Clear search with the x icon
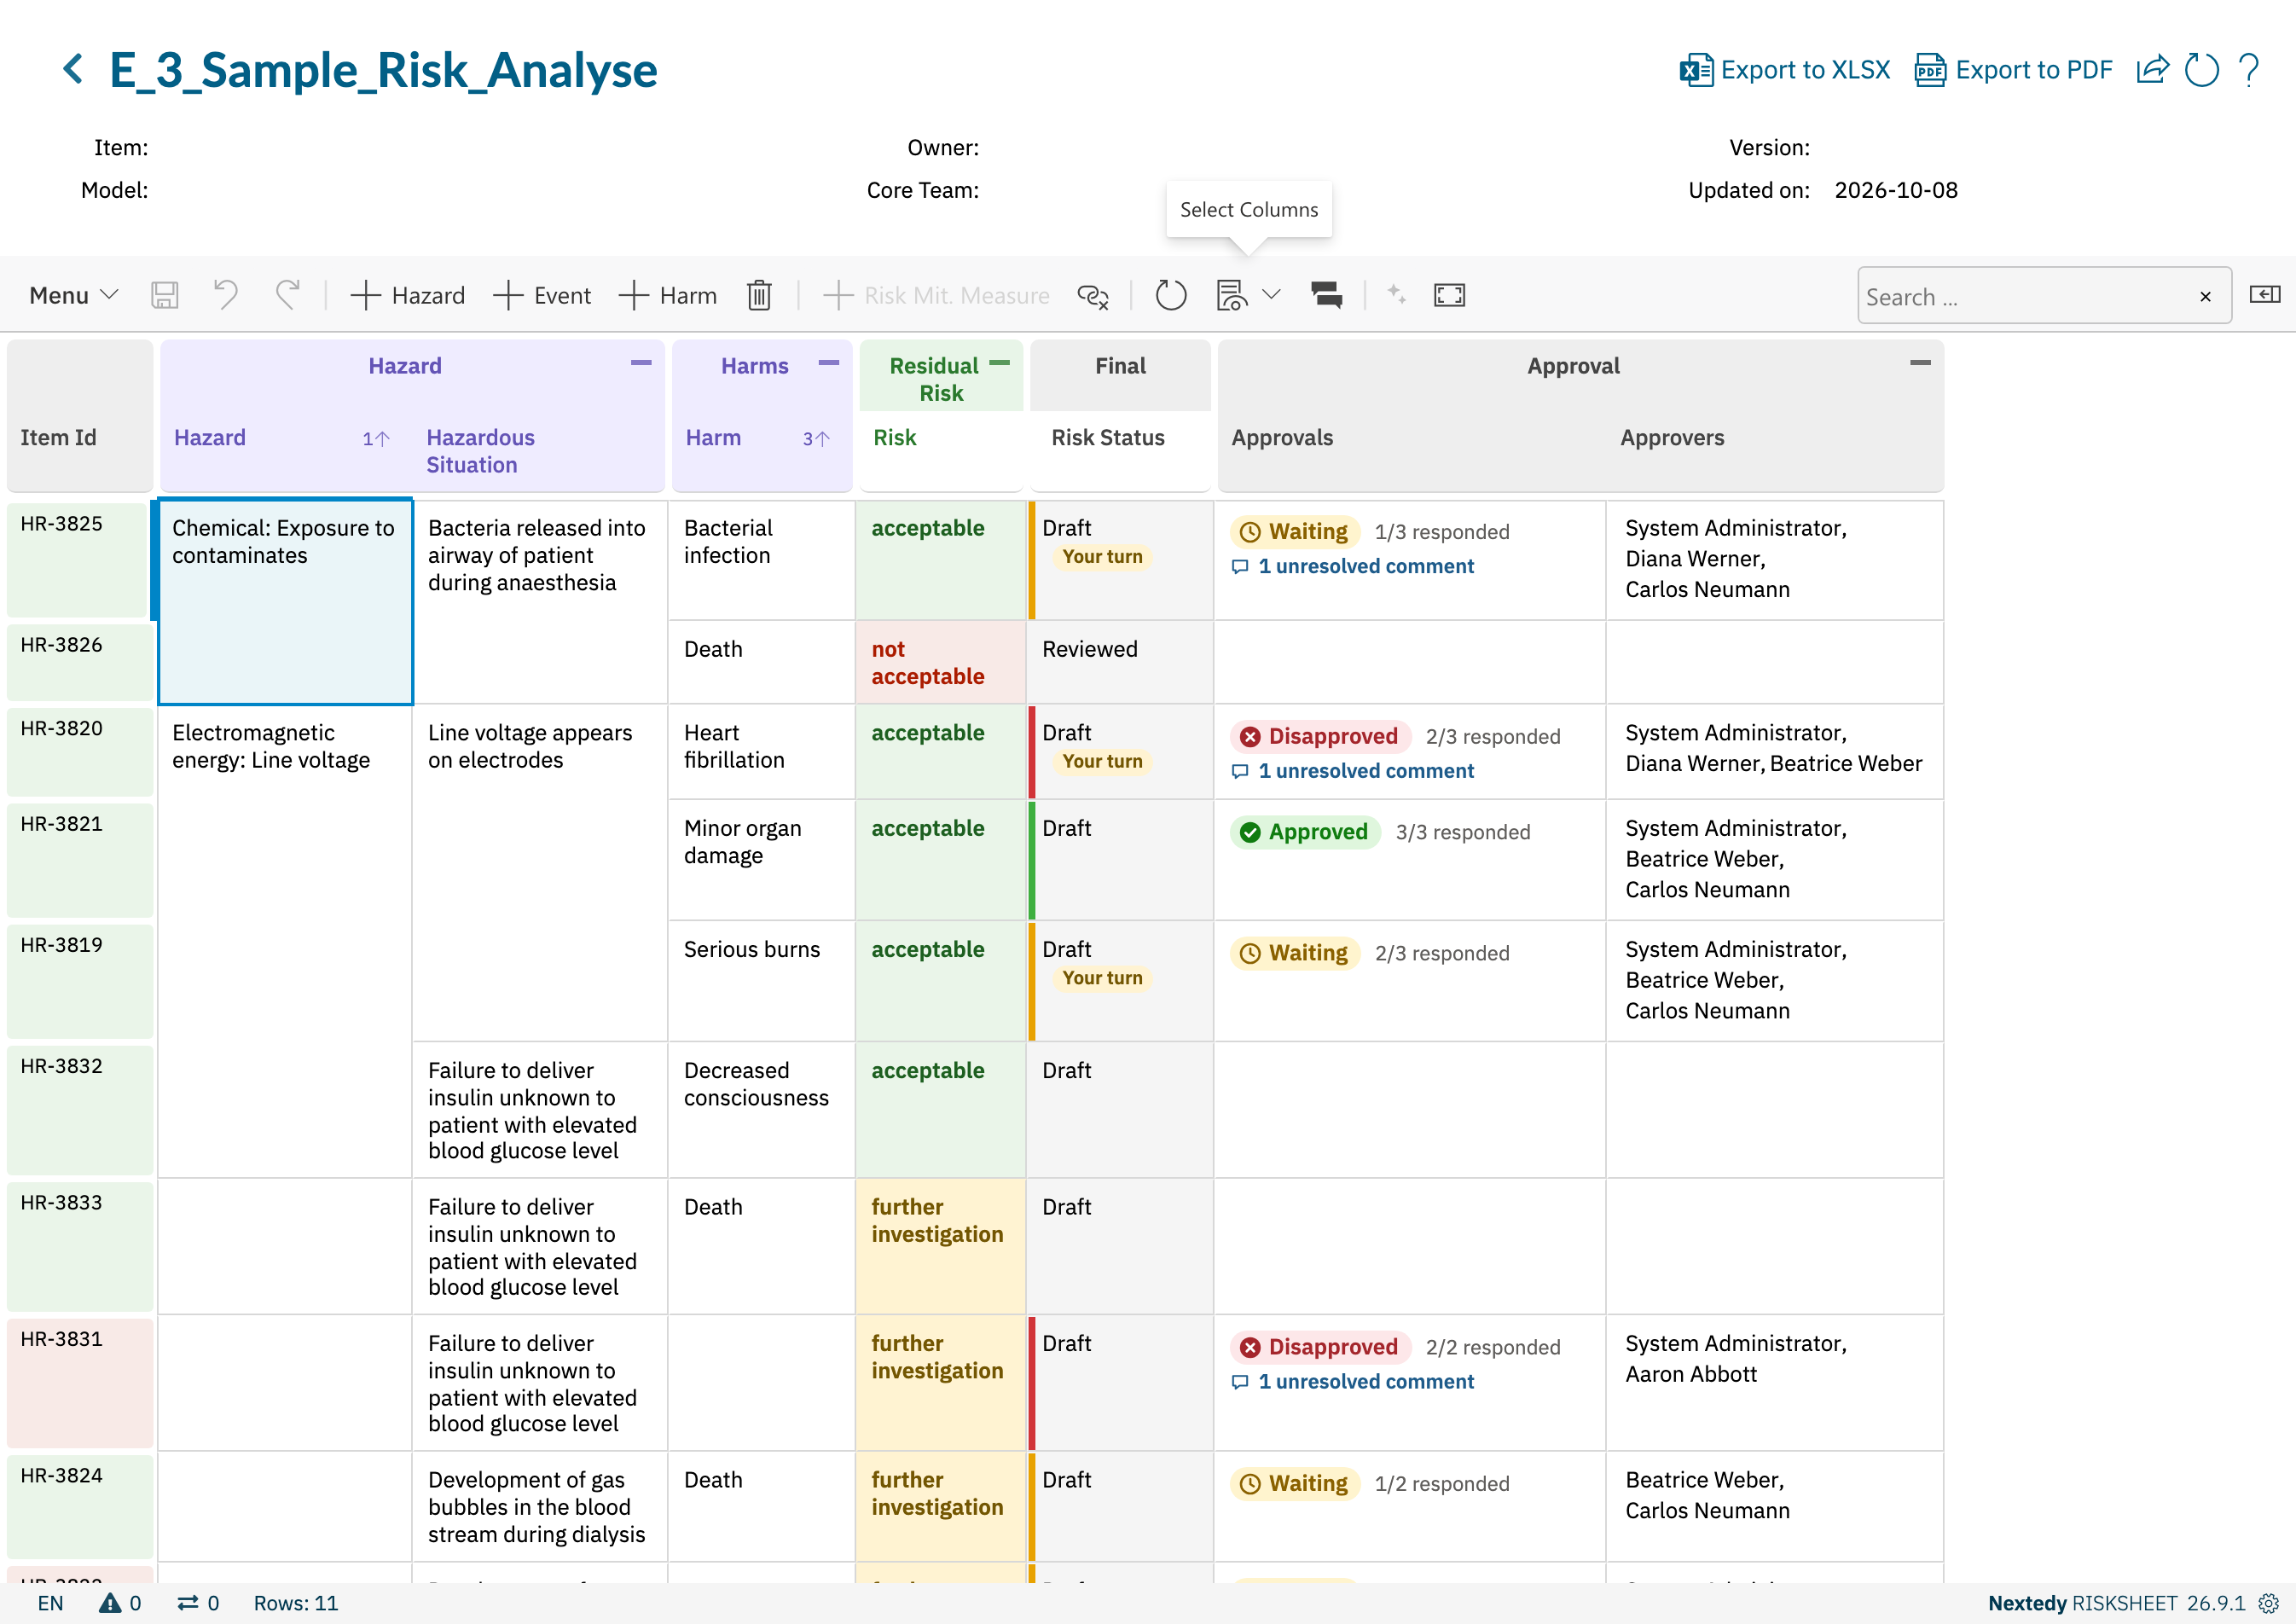Screen dimensions: 2296x1624 pos(2205,297)
